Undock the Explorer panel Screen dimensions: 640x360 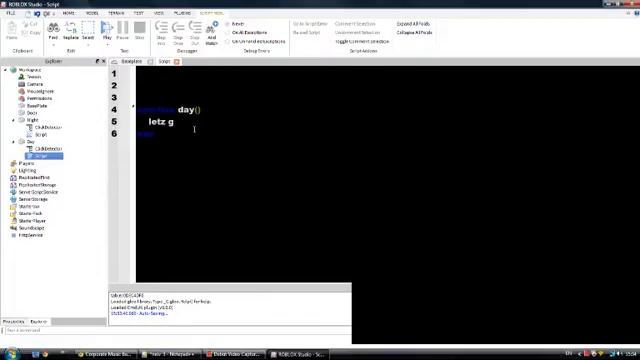pos(97,61)
